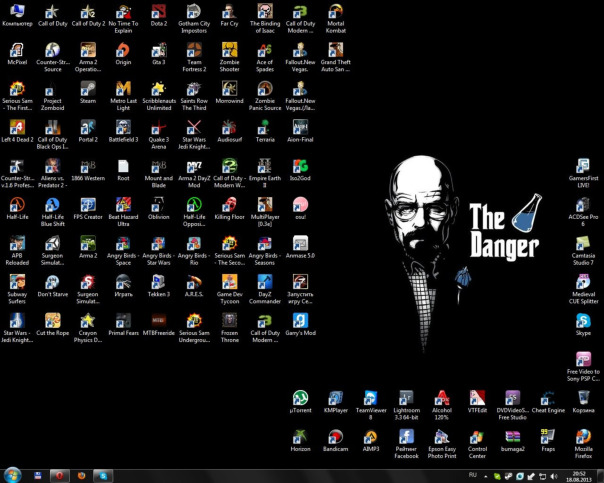The width and height of the screenshot is (604, 483).
Task: Open Game Dev Tycoon shortcut
Action: pyautogui.click(x=230, y=289)
